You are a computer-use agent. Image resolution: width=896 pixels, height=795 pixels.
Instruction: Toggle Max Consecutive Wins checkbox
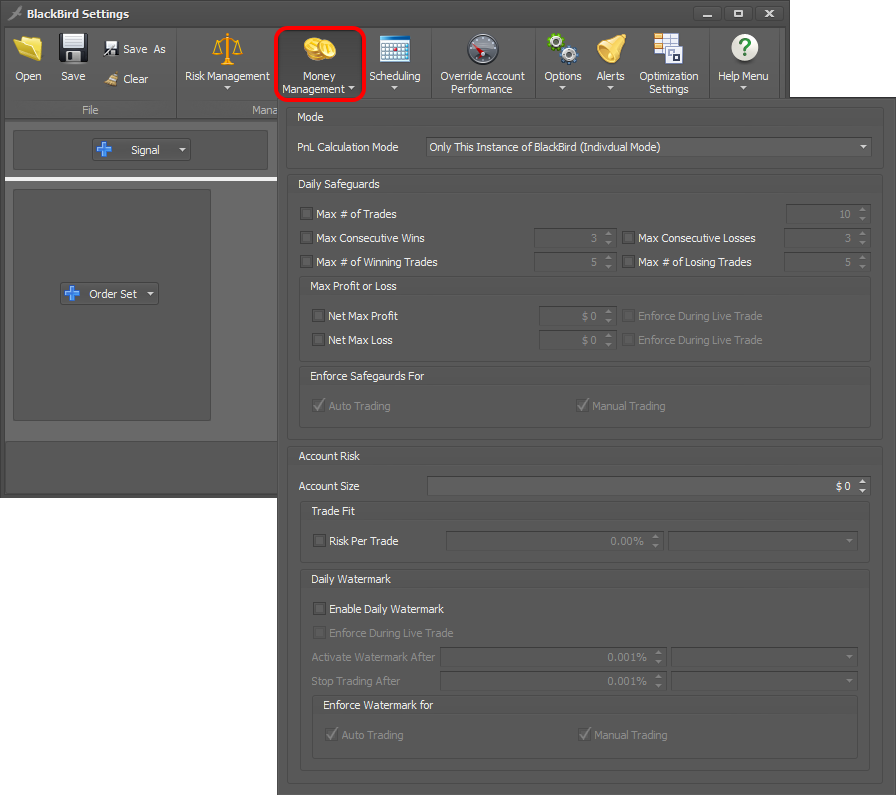click(x=307, y=238)
